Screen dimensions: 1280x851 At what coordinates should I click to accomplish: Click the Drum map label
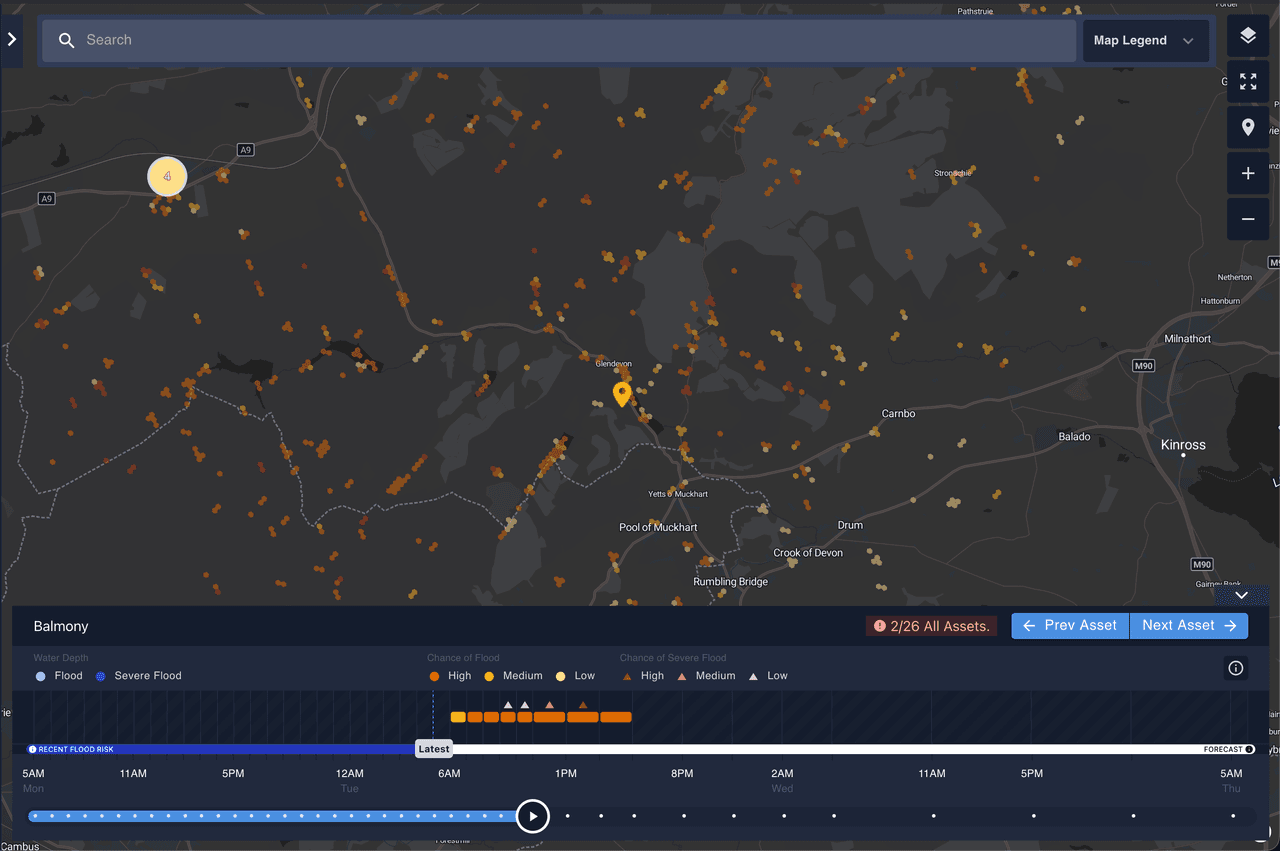(x=850, y=525)
